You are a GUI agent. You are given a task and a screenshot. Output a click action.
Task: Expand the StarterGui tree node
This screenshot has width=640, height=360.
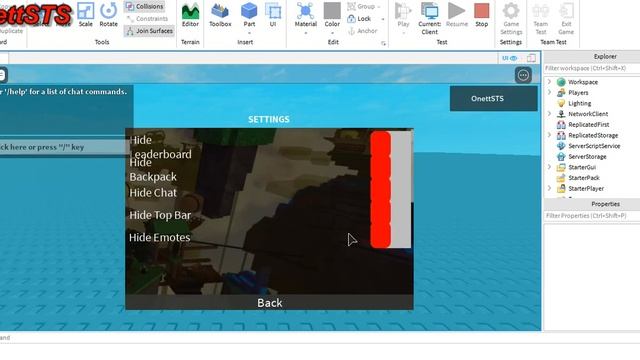(x=549, y=167)
